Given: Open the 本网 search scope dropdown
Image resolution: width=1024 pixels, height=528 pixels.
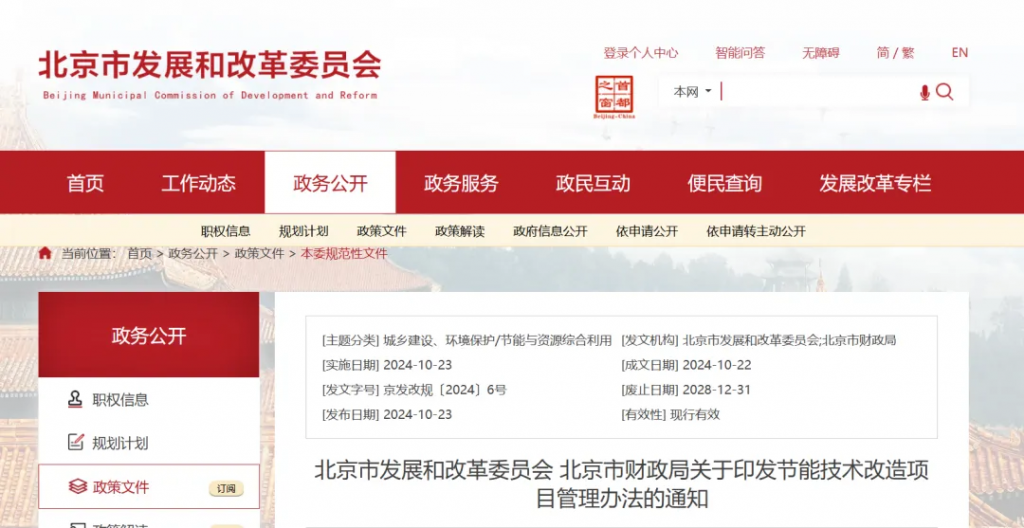Looking at the screenshot, I should click(692, 92).
